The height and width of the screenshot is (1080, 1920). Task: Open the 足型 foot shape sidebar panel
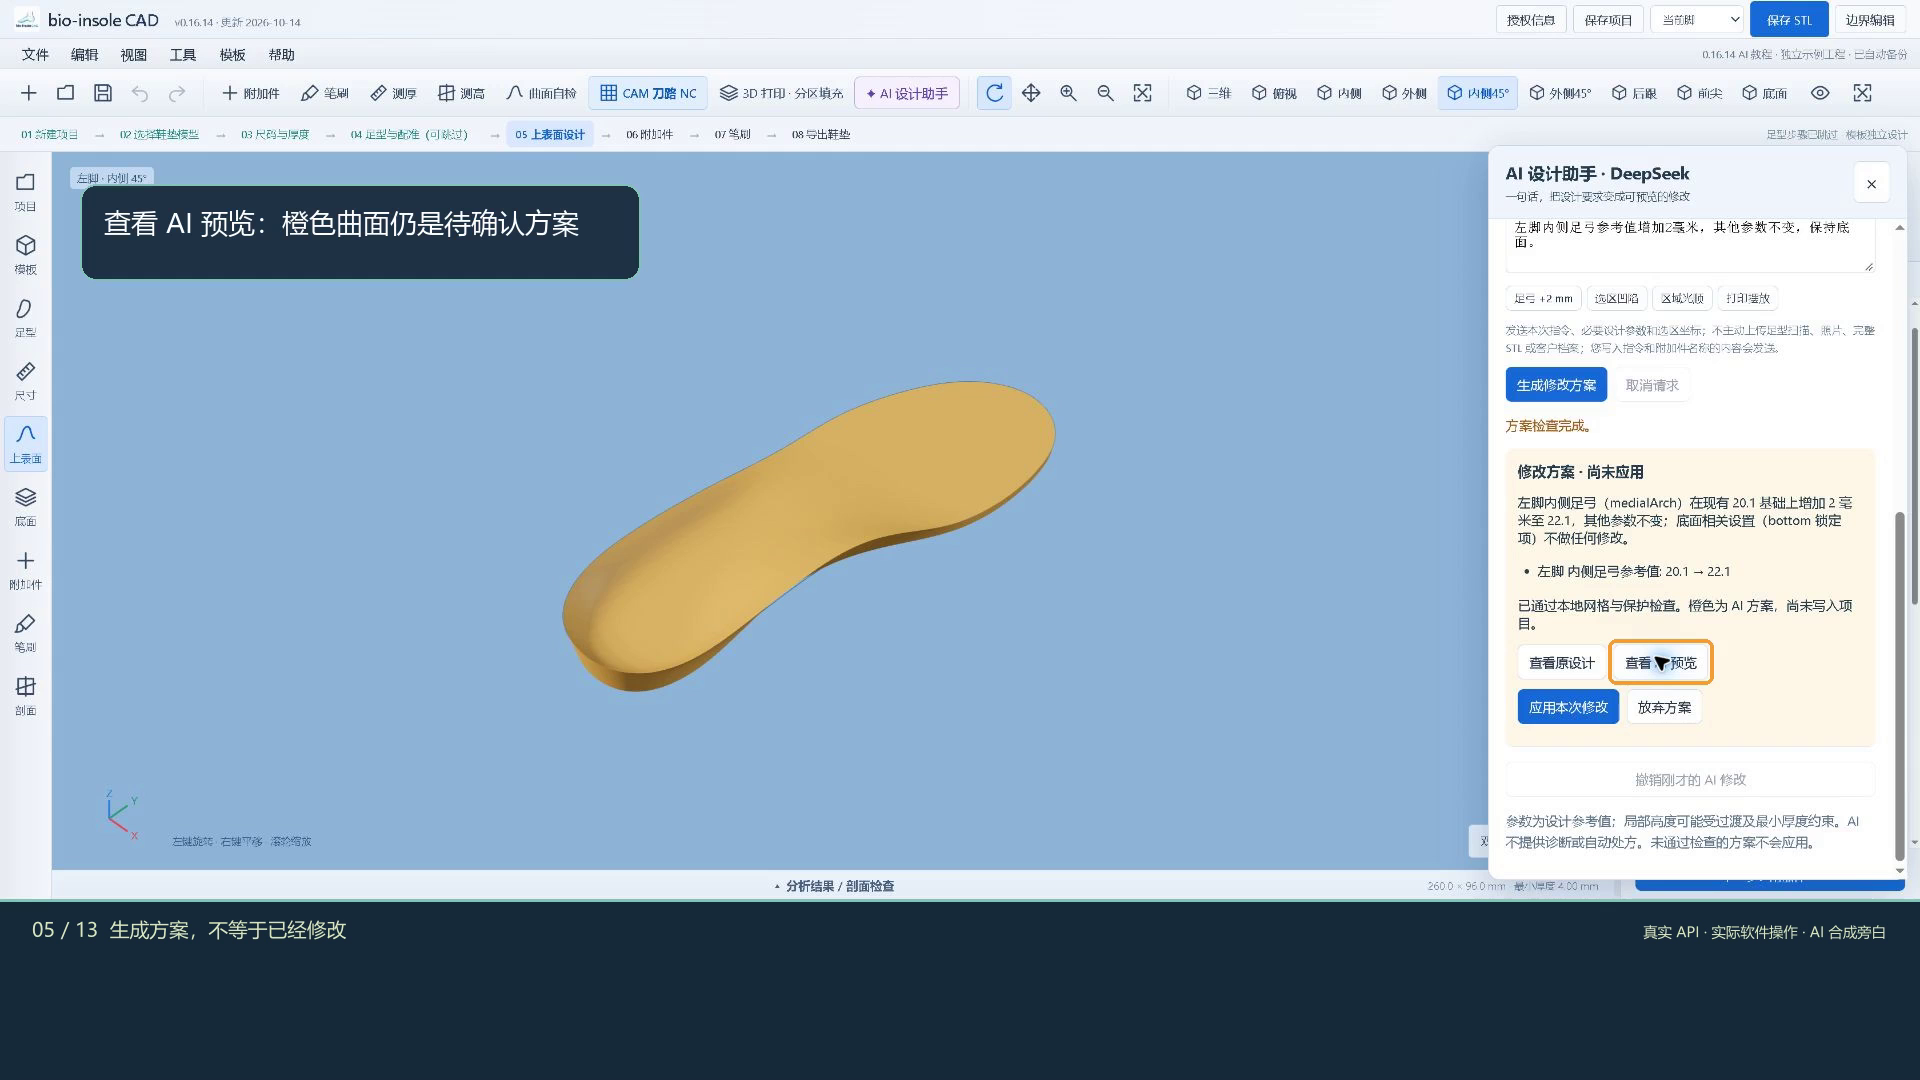(x=25, y=318)
